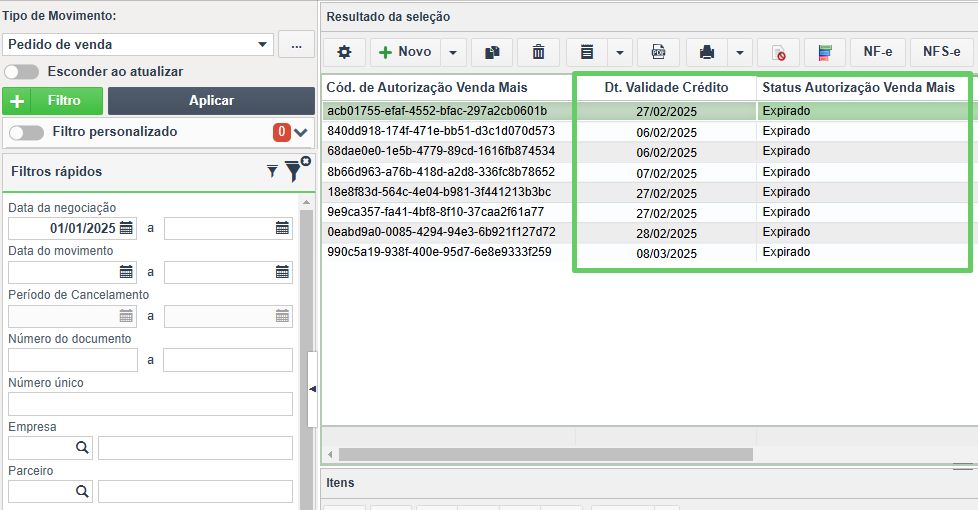The image size is (978, 510).
Task: Open calendar for Período de Cancelamento start
Action: click(x=127, y=316)
